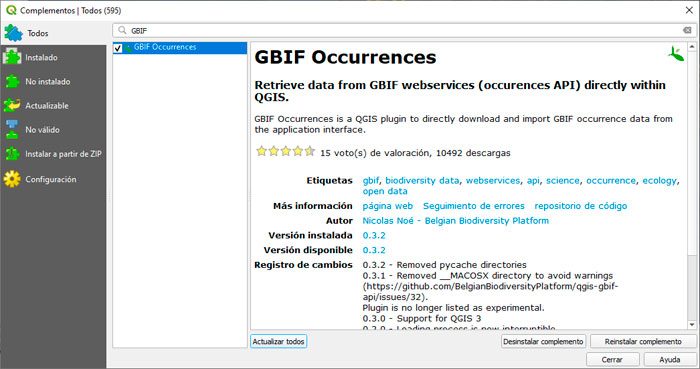Click the Instalado green puzzle icon
The image size is (700, 369).
12,57
